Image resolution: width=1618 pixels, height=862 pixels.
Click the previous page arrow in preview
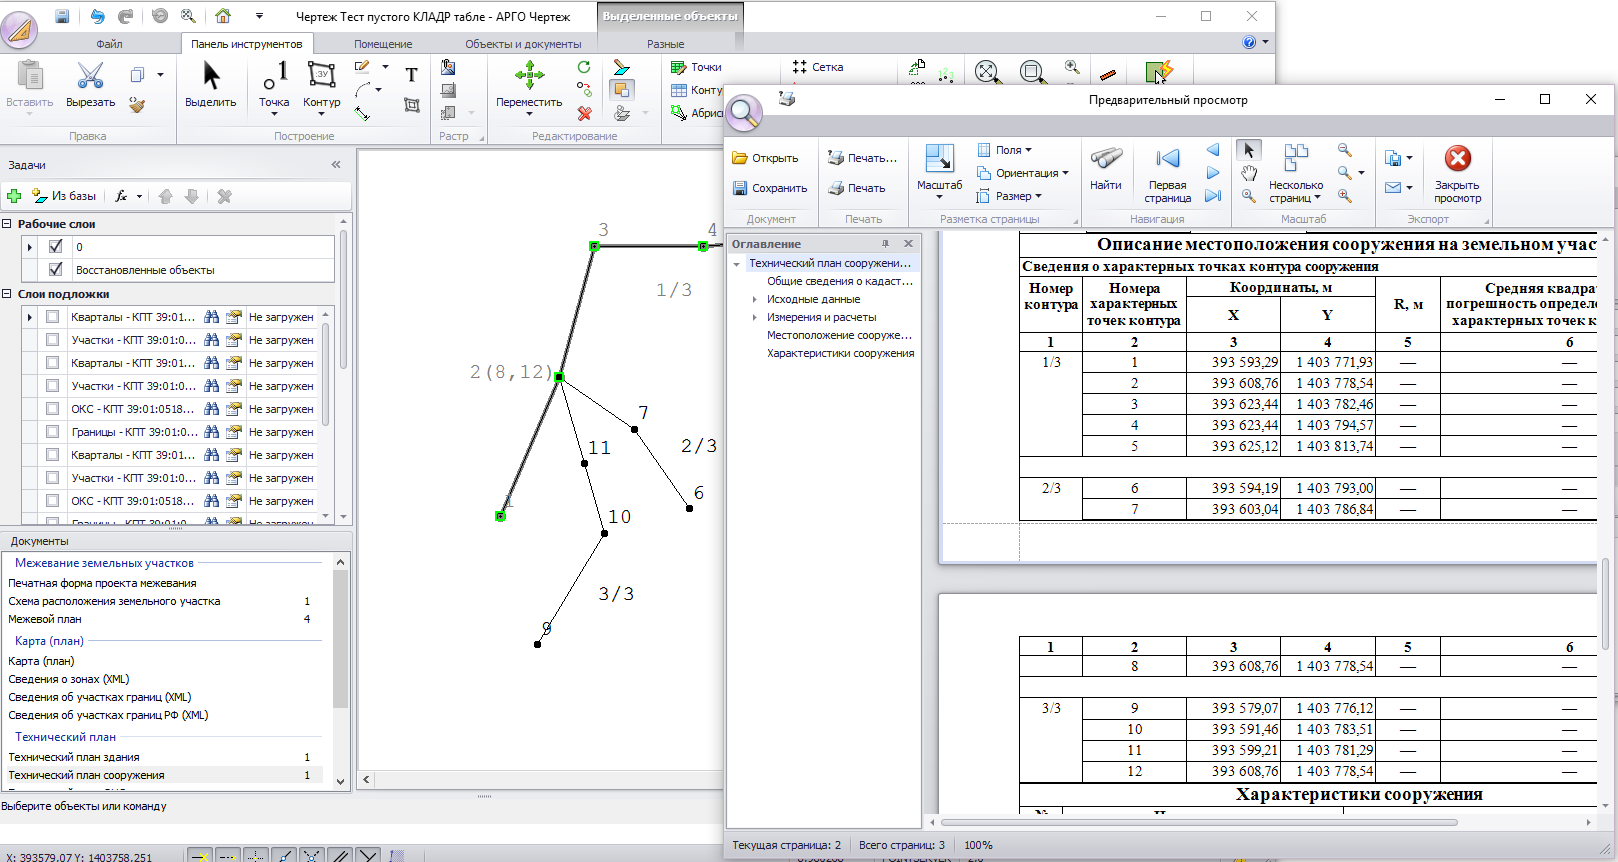click(1213, 150)
